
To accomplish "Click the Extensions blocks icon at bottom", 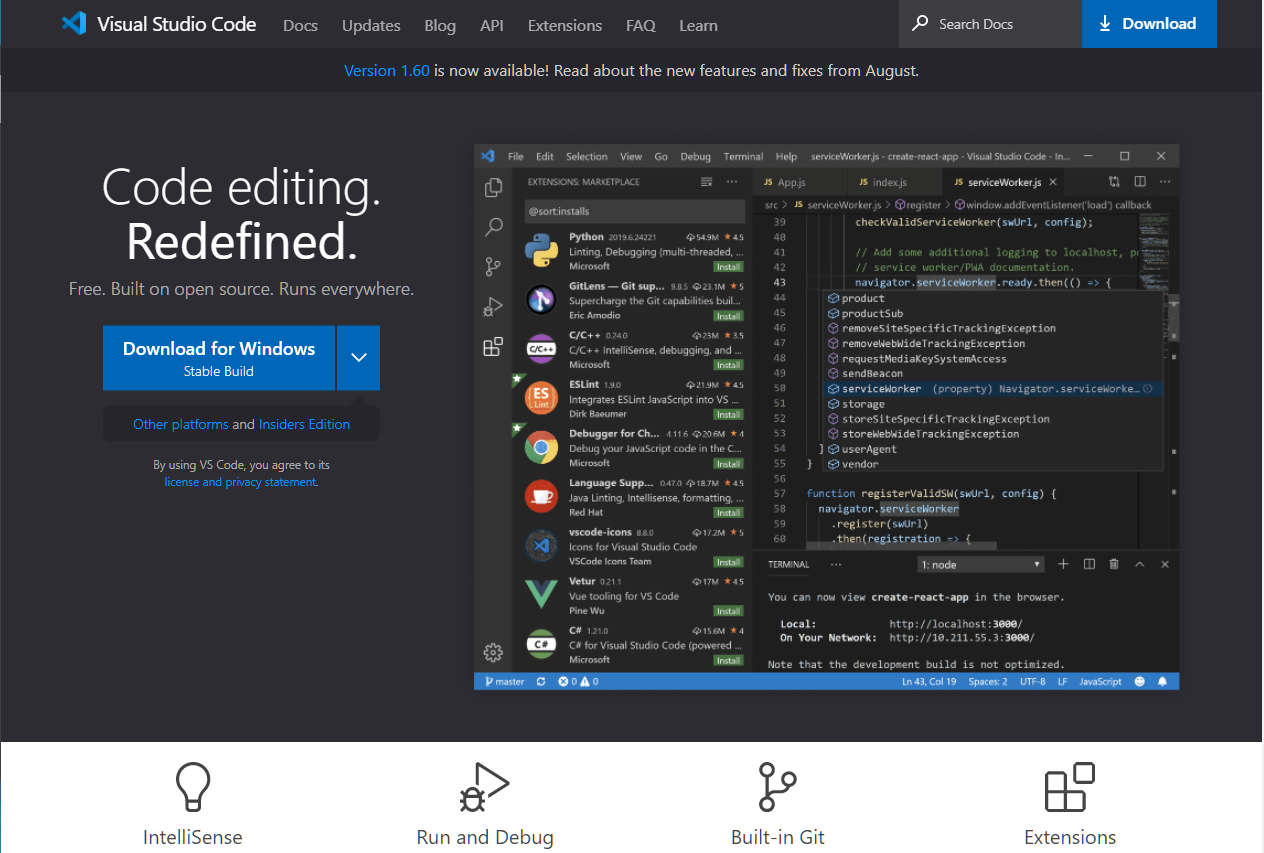I will coord(1070,787).
